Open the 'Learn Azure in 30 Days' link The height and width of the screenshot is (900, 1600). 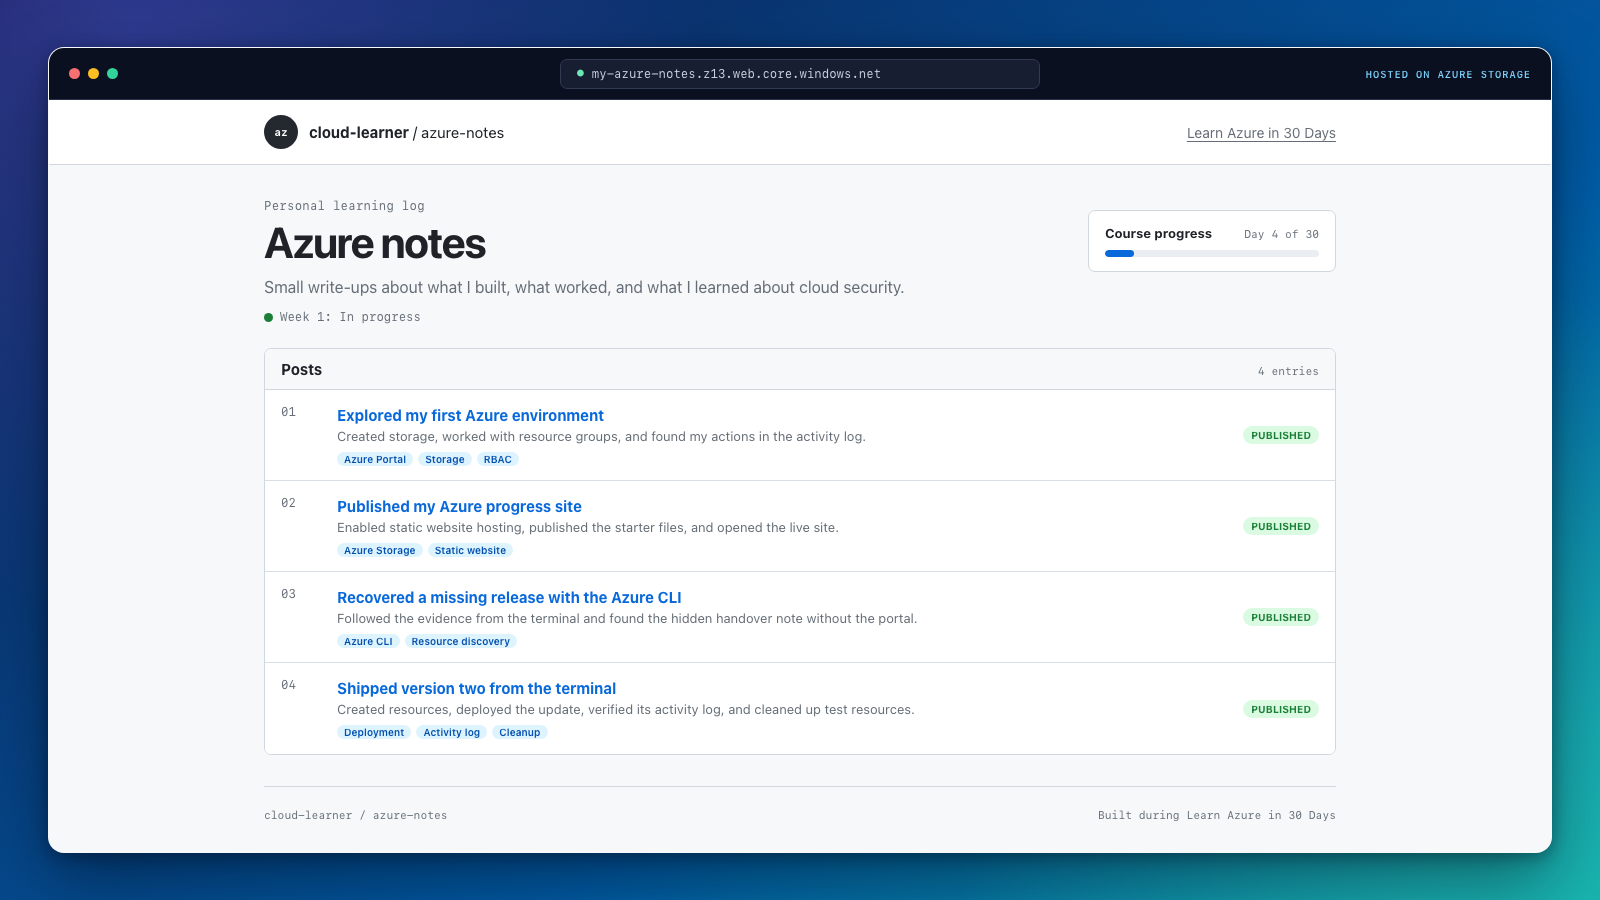(1261, 133)
